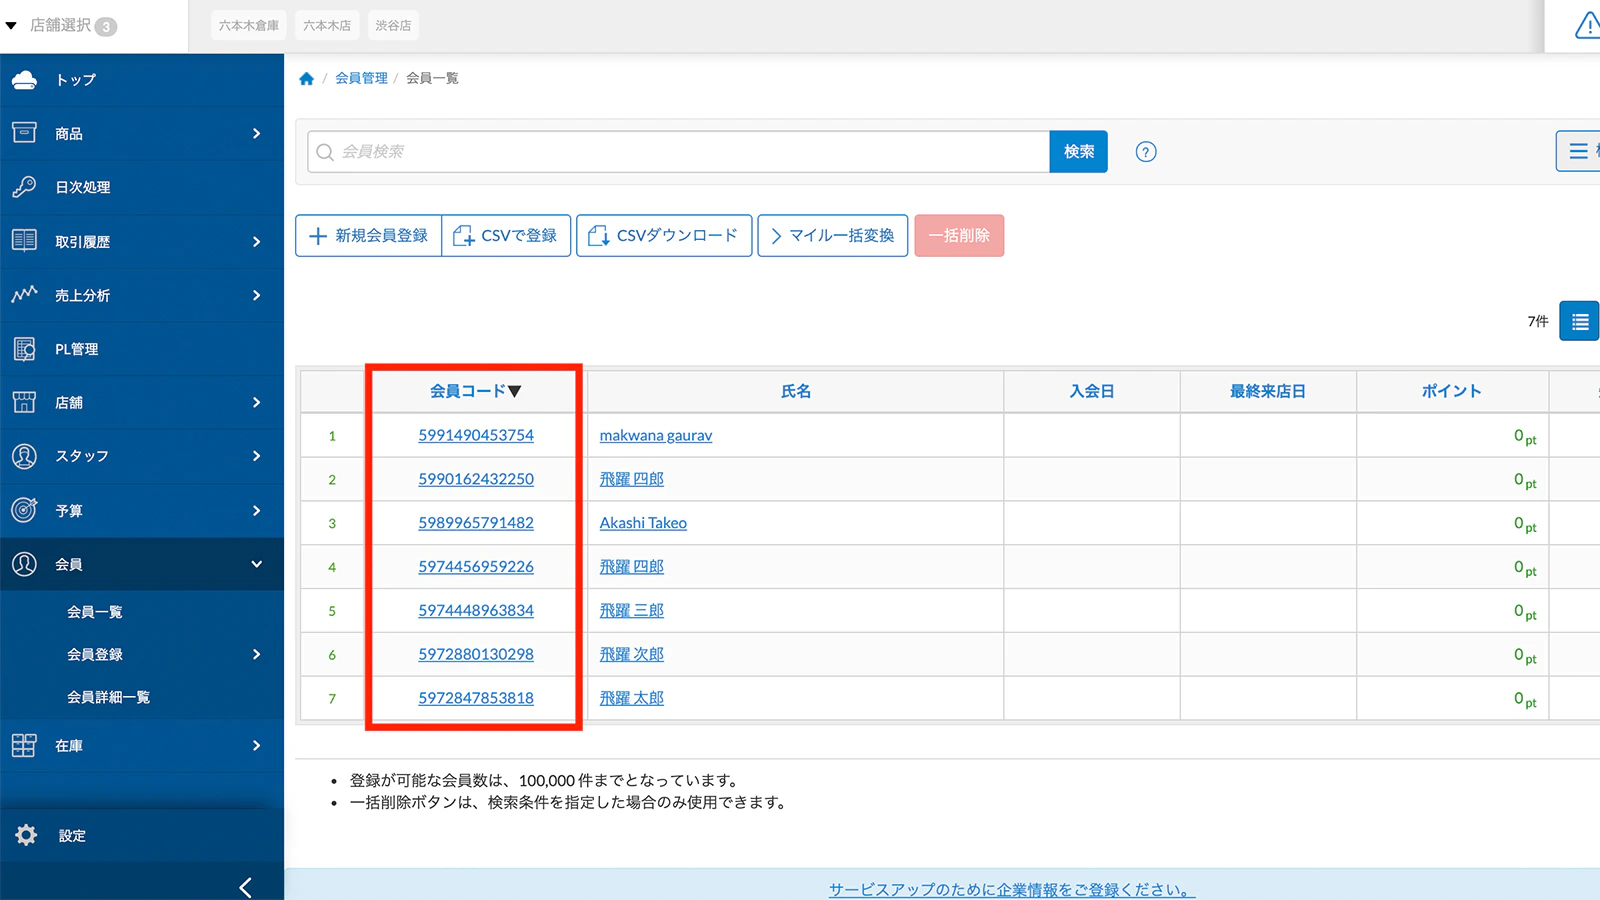
Task: Click the 六本木店 store tag
Action: 327,26
